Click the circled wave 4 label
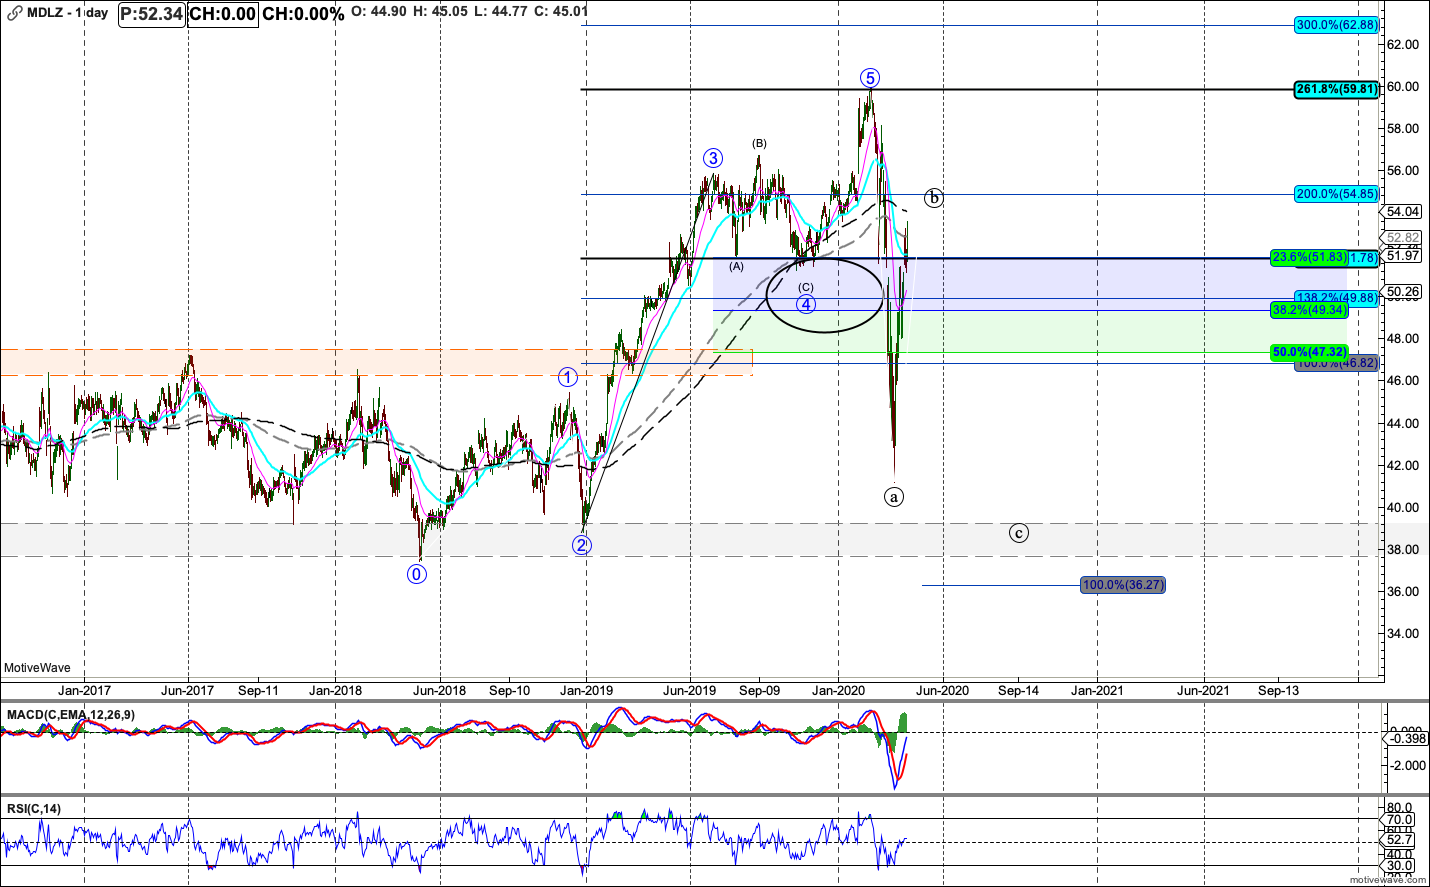 (806, 304)
